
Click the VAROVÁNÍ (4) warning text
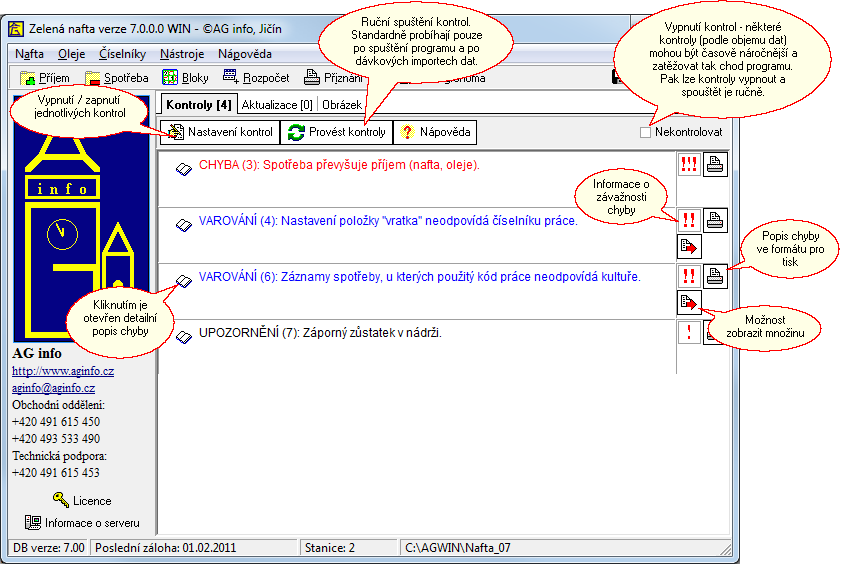click(x=388, y=221)
